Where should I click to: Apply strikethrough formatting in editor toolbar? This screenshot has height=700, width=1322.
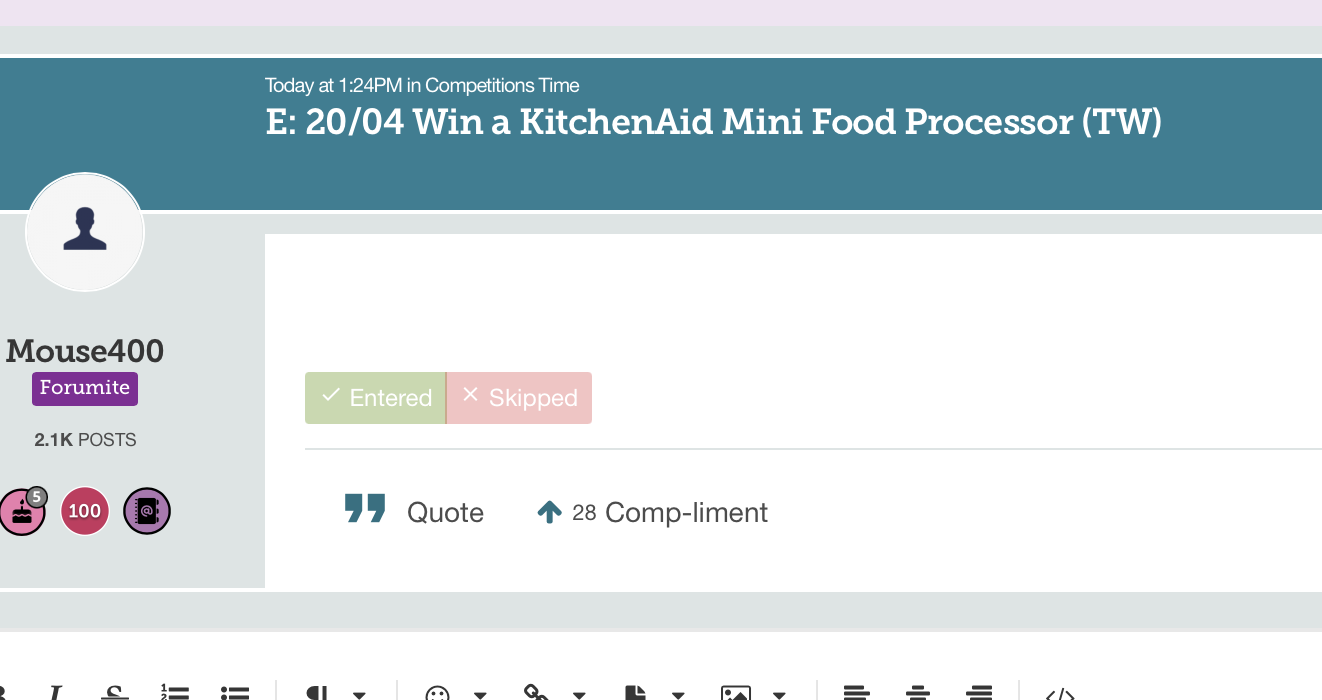[116, 693]
